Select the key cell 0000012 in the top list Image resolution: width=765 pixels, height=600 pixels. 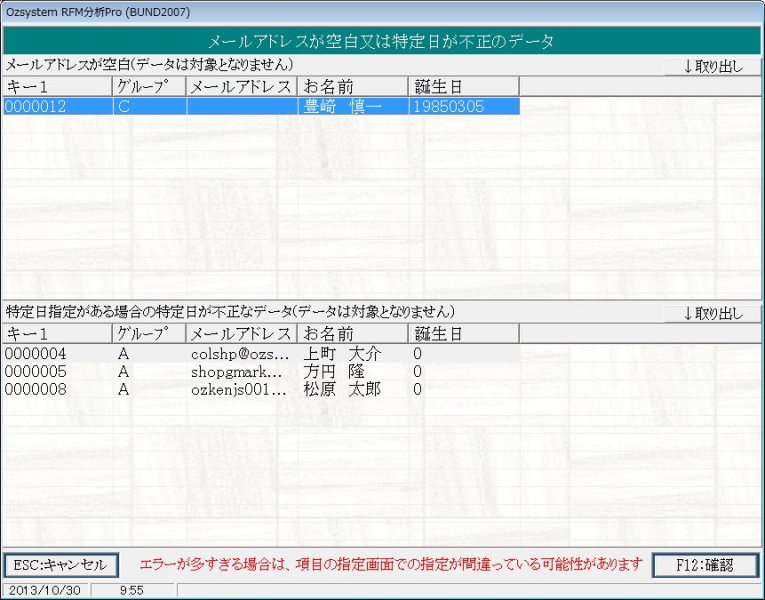58,106
